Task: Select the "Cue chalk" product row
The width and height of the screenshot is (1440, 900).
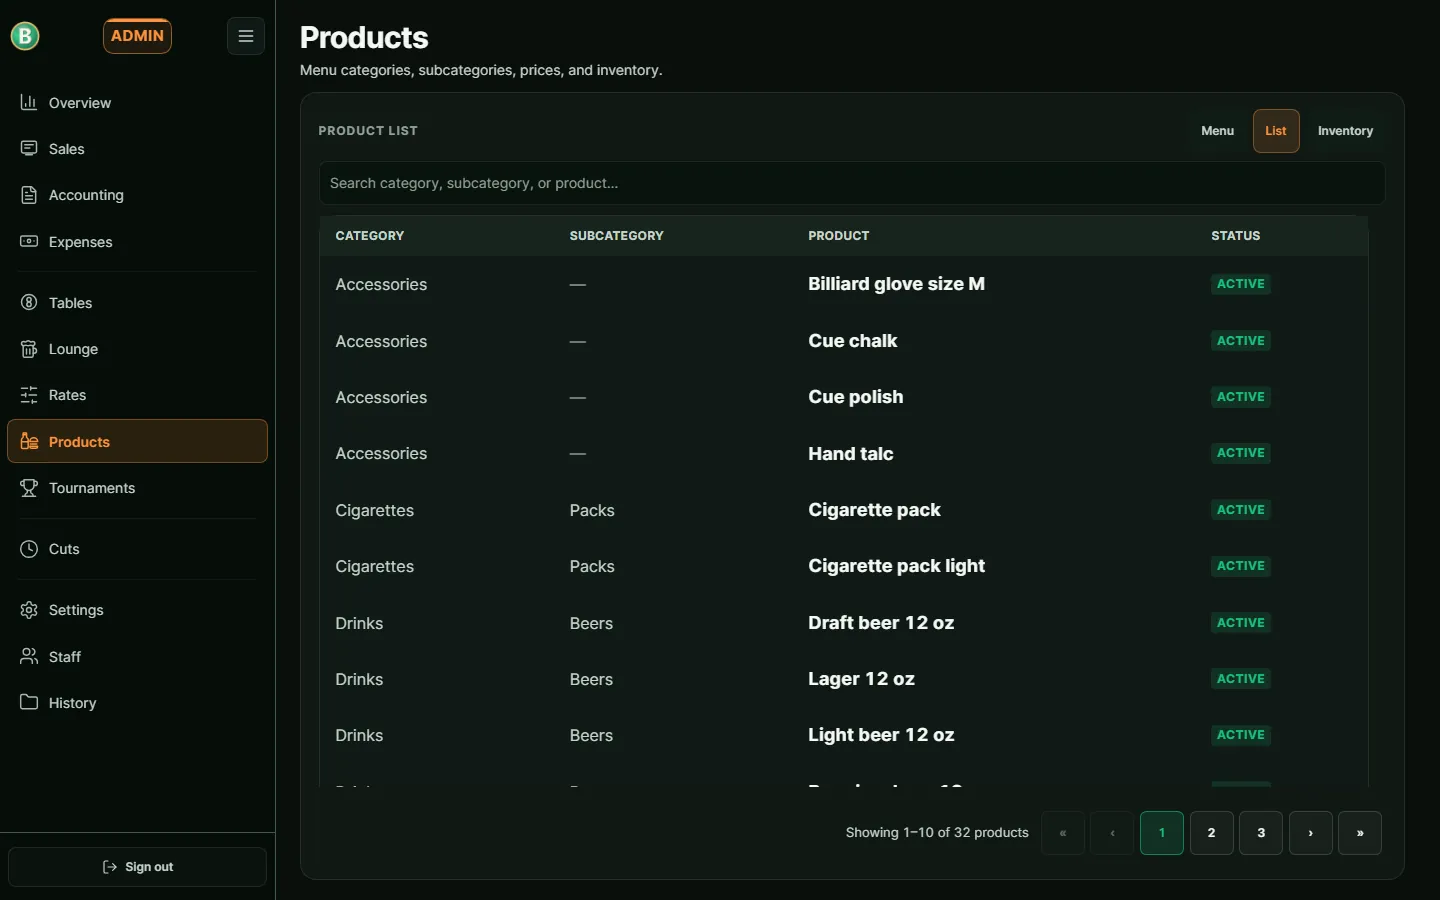Action: (844, 341)
